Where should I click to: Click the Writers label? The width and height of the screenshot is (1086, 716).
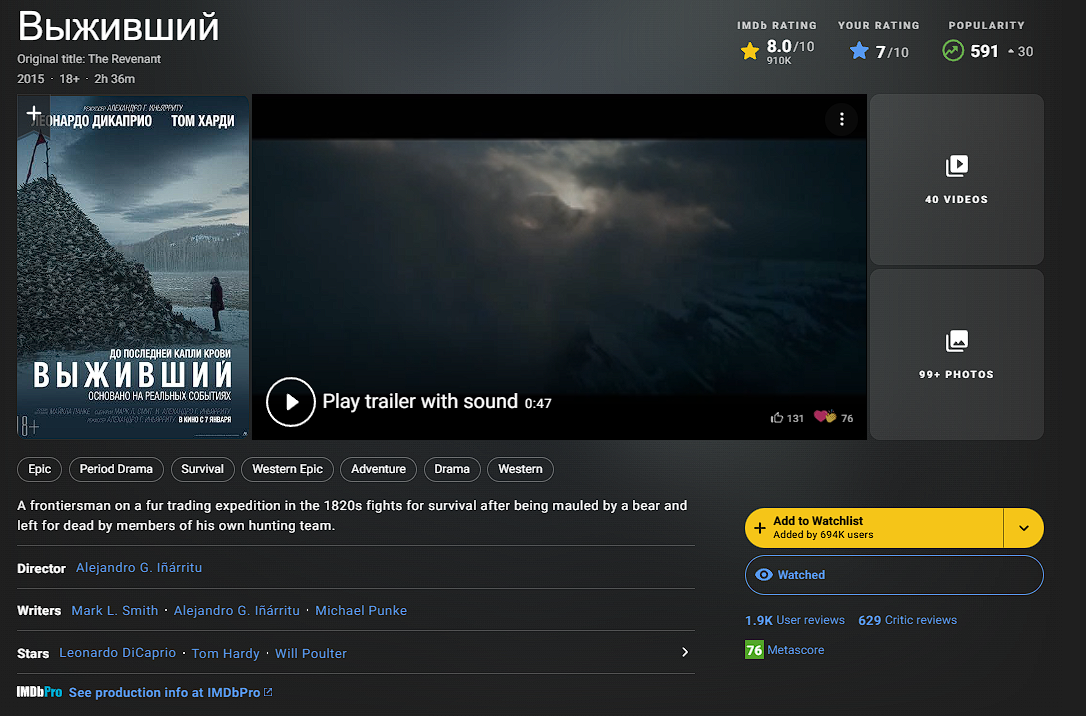point(39,611)
